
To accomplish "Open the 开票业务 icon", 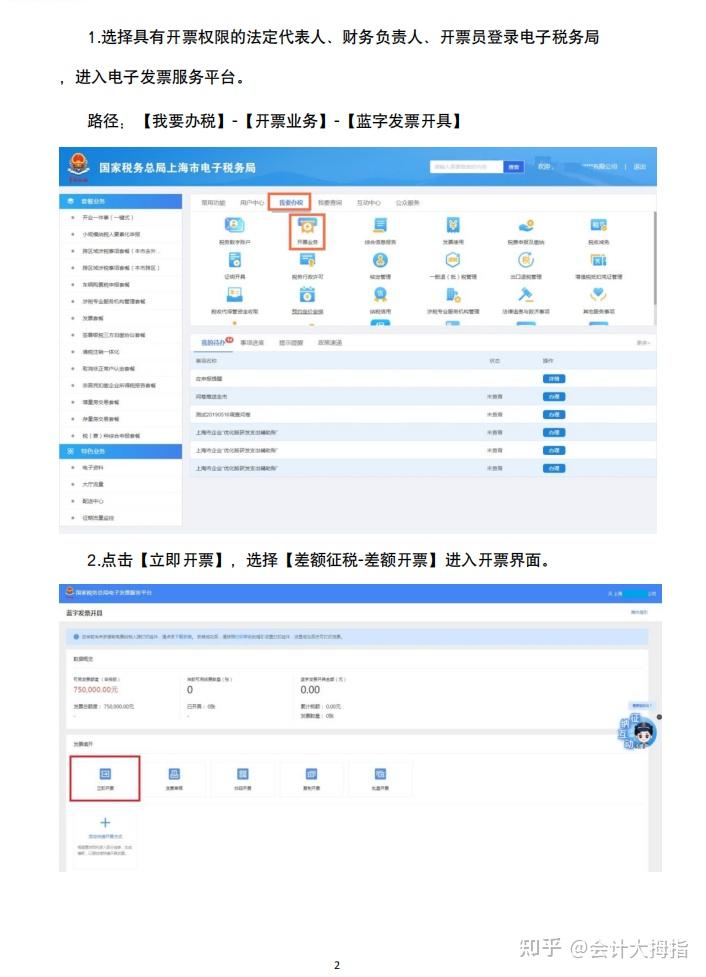I will pyautogui.click(x=307, y=232).
